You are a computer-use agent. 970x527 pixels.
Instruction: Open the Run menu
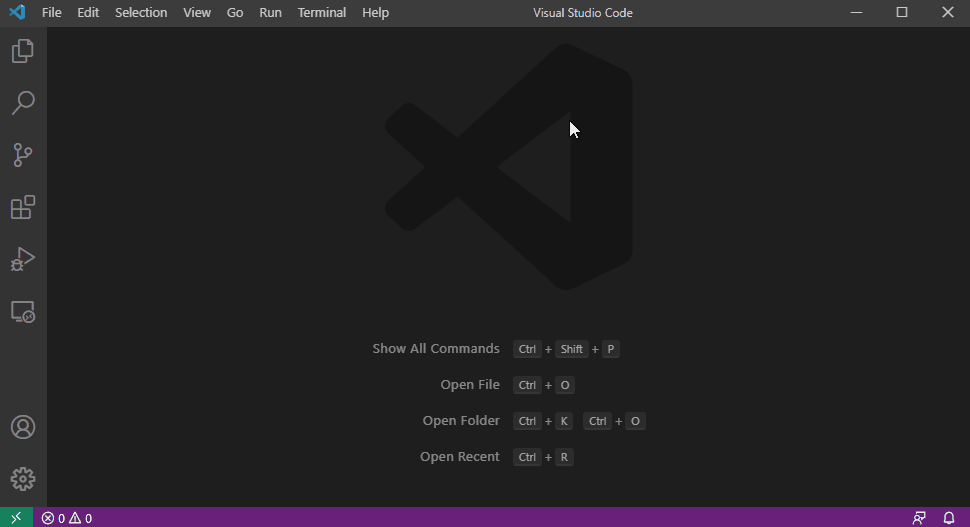270,12
